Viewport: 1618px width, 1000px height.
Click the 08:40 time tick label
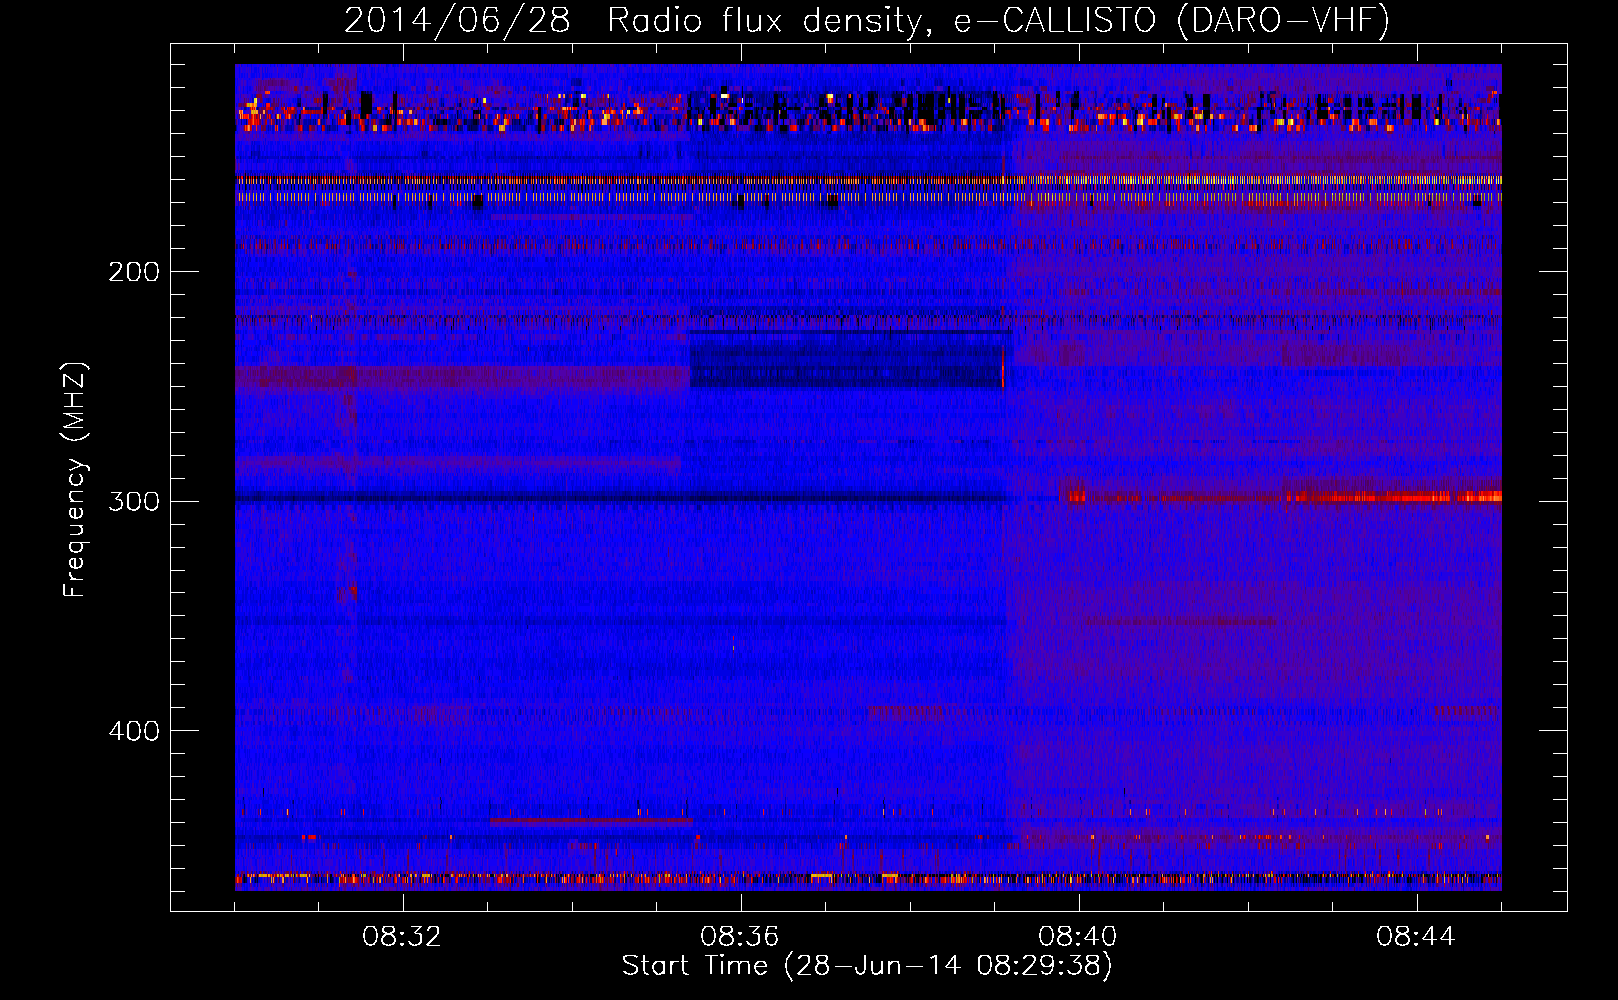(x=1078, y=937)
